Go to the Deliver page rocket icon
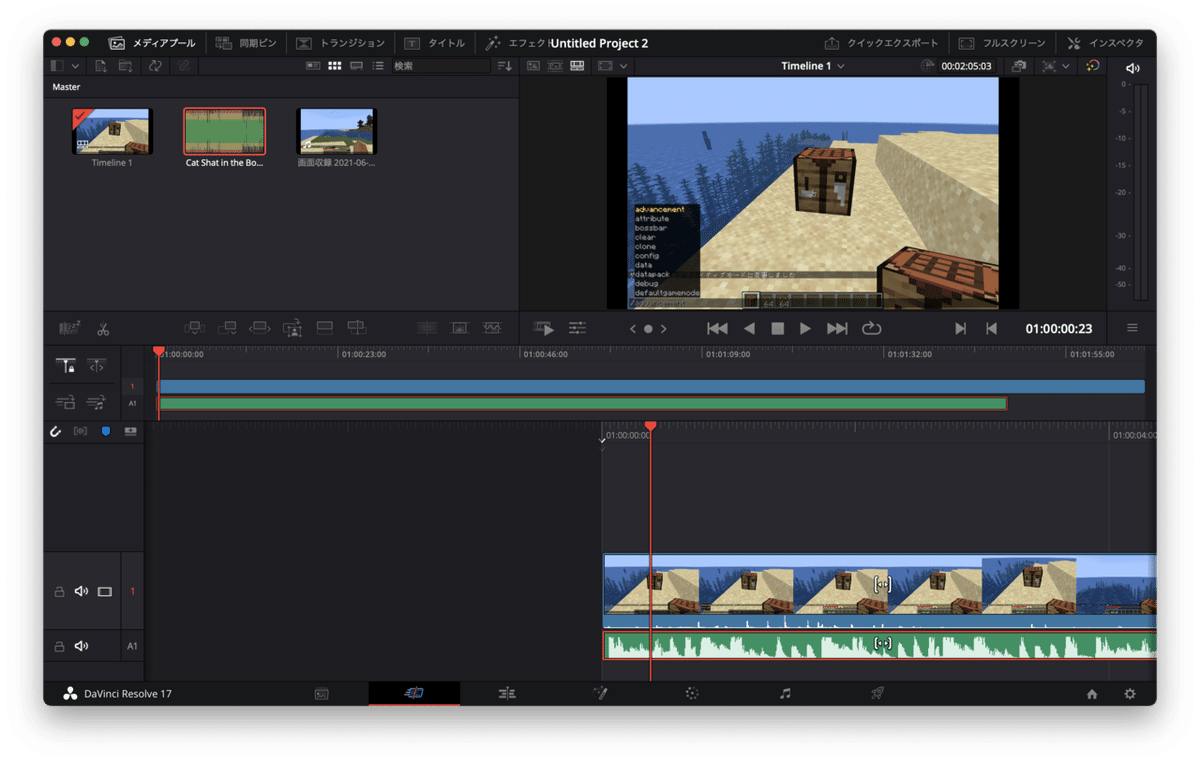 pyautogui.click(x=877, y=693)
